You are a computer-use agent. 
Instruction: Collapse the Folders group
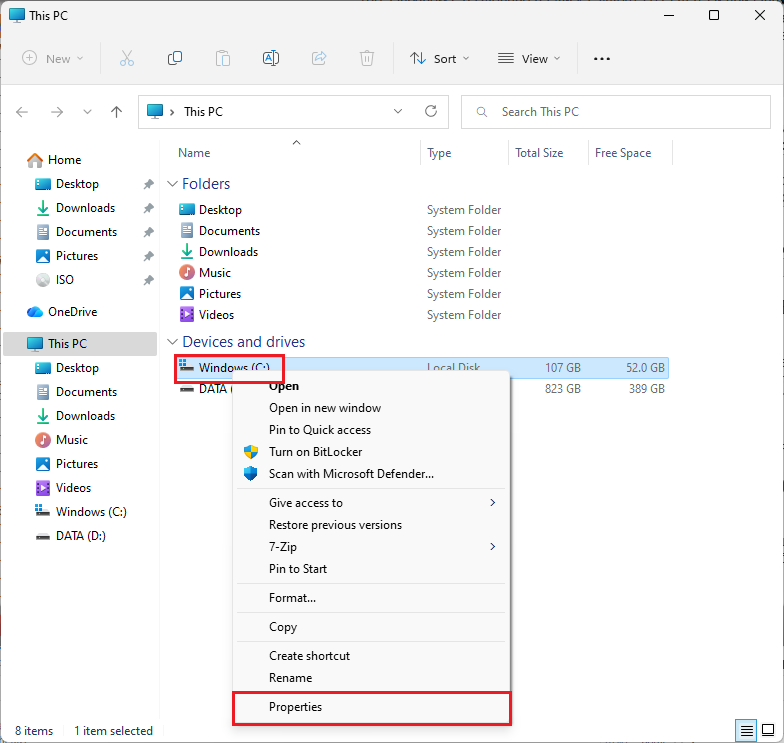click(x=173, y=184)
